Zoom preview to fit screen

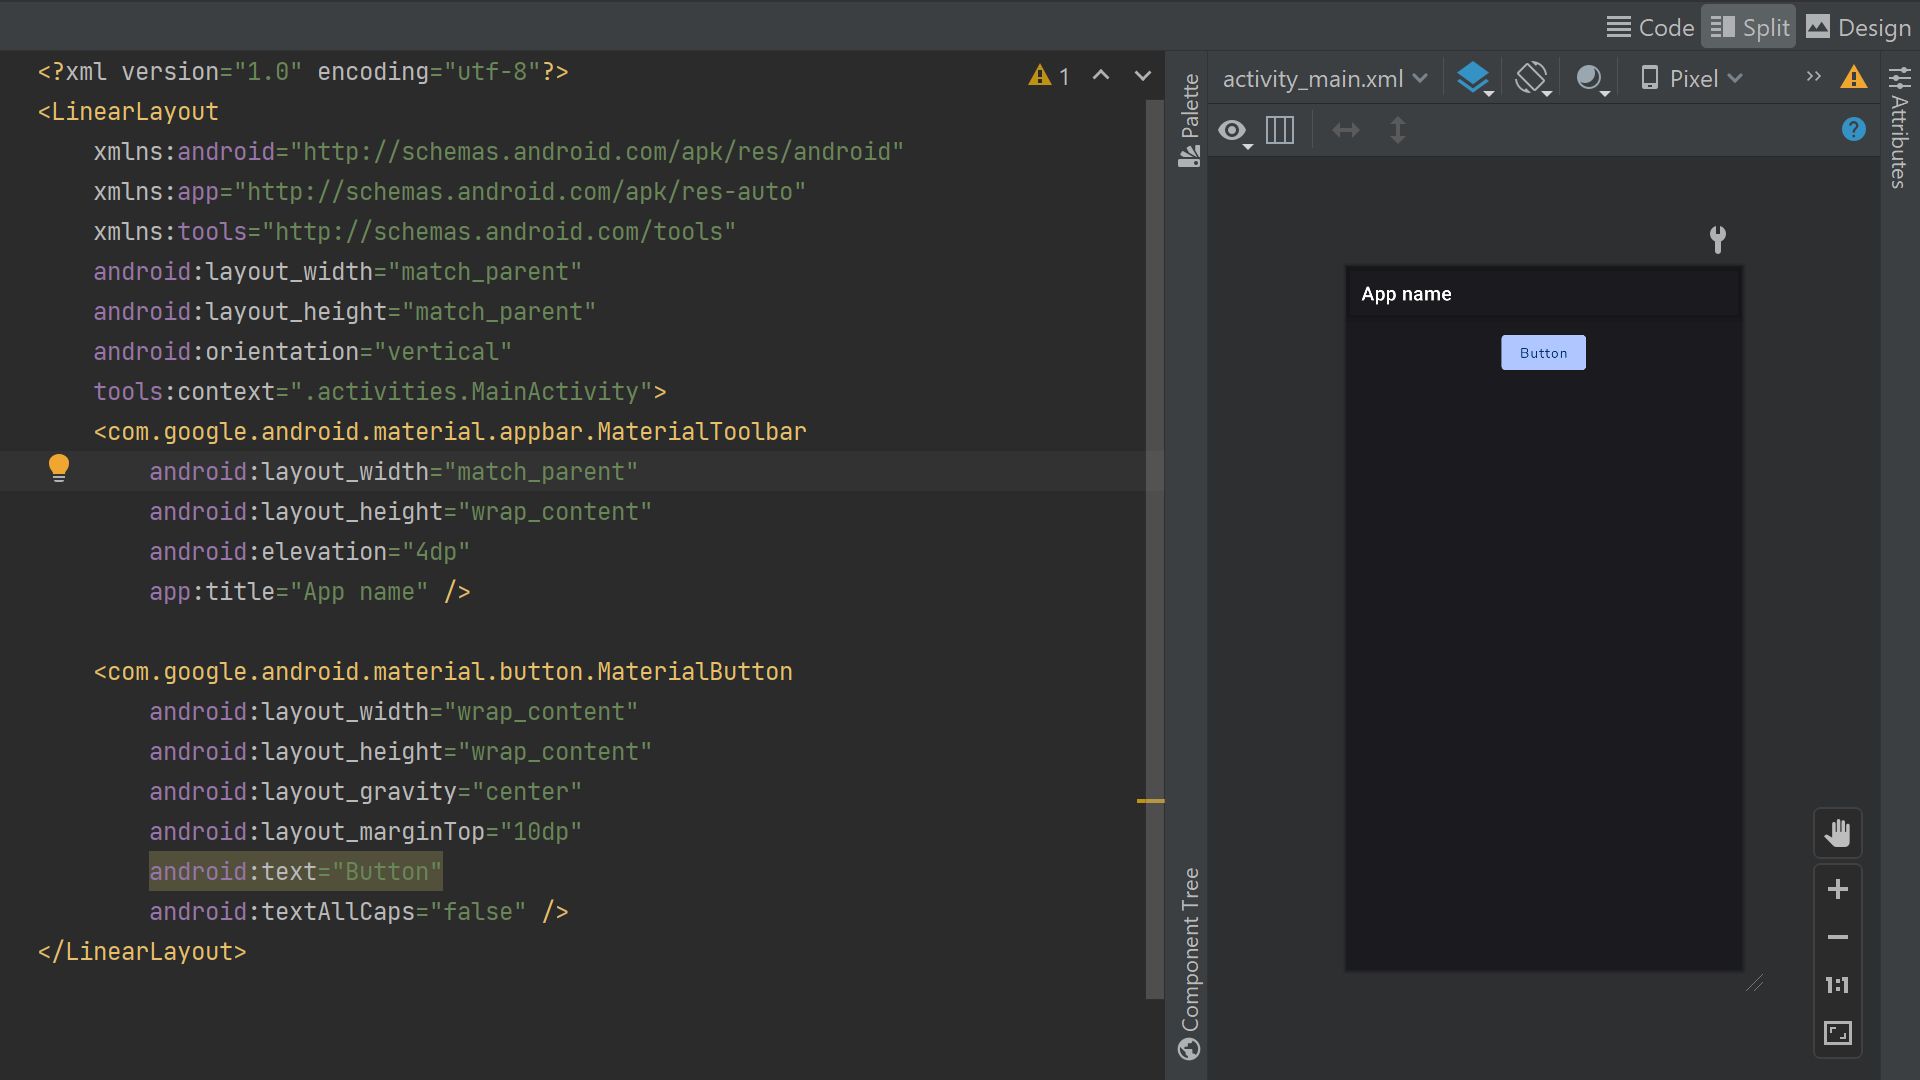point(1837,1033)
